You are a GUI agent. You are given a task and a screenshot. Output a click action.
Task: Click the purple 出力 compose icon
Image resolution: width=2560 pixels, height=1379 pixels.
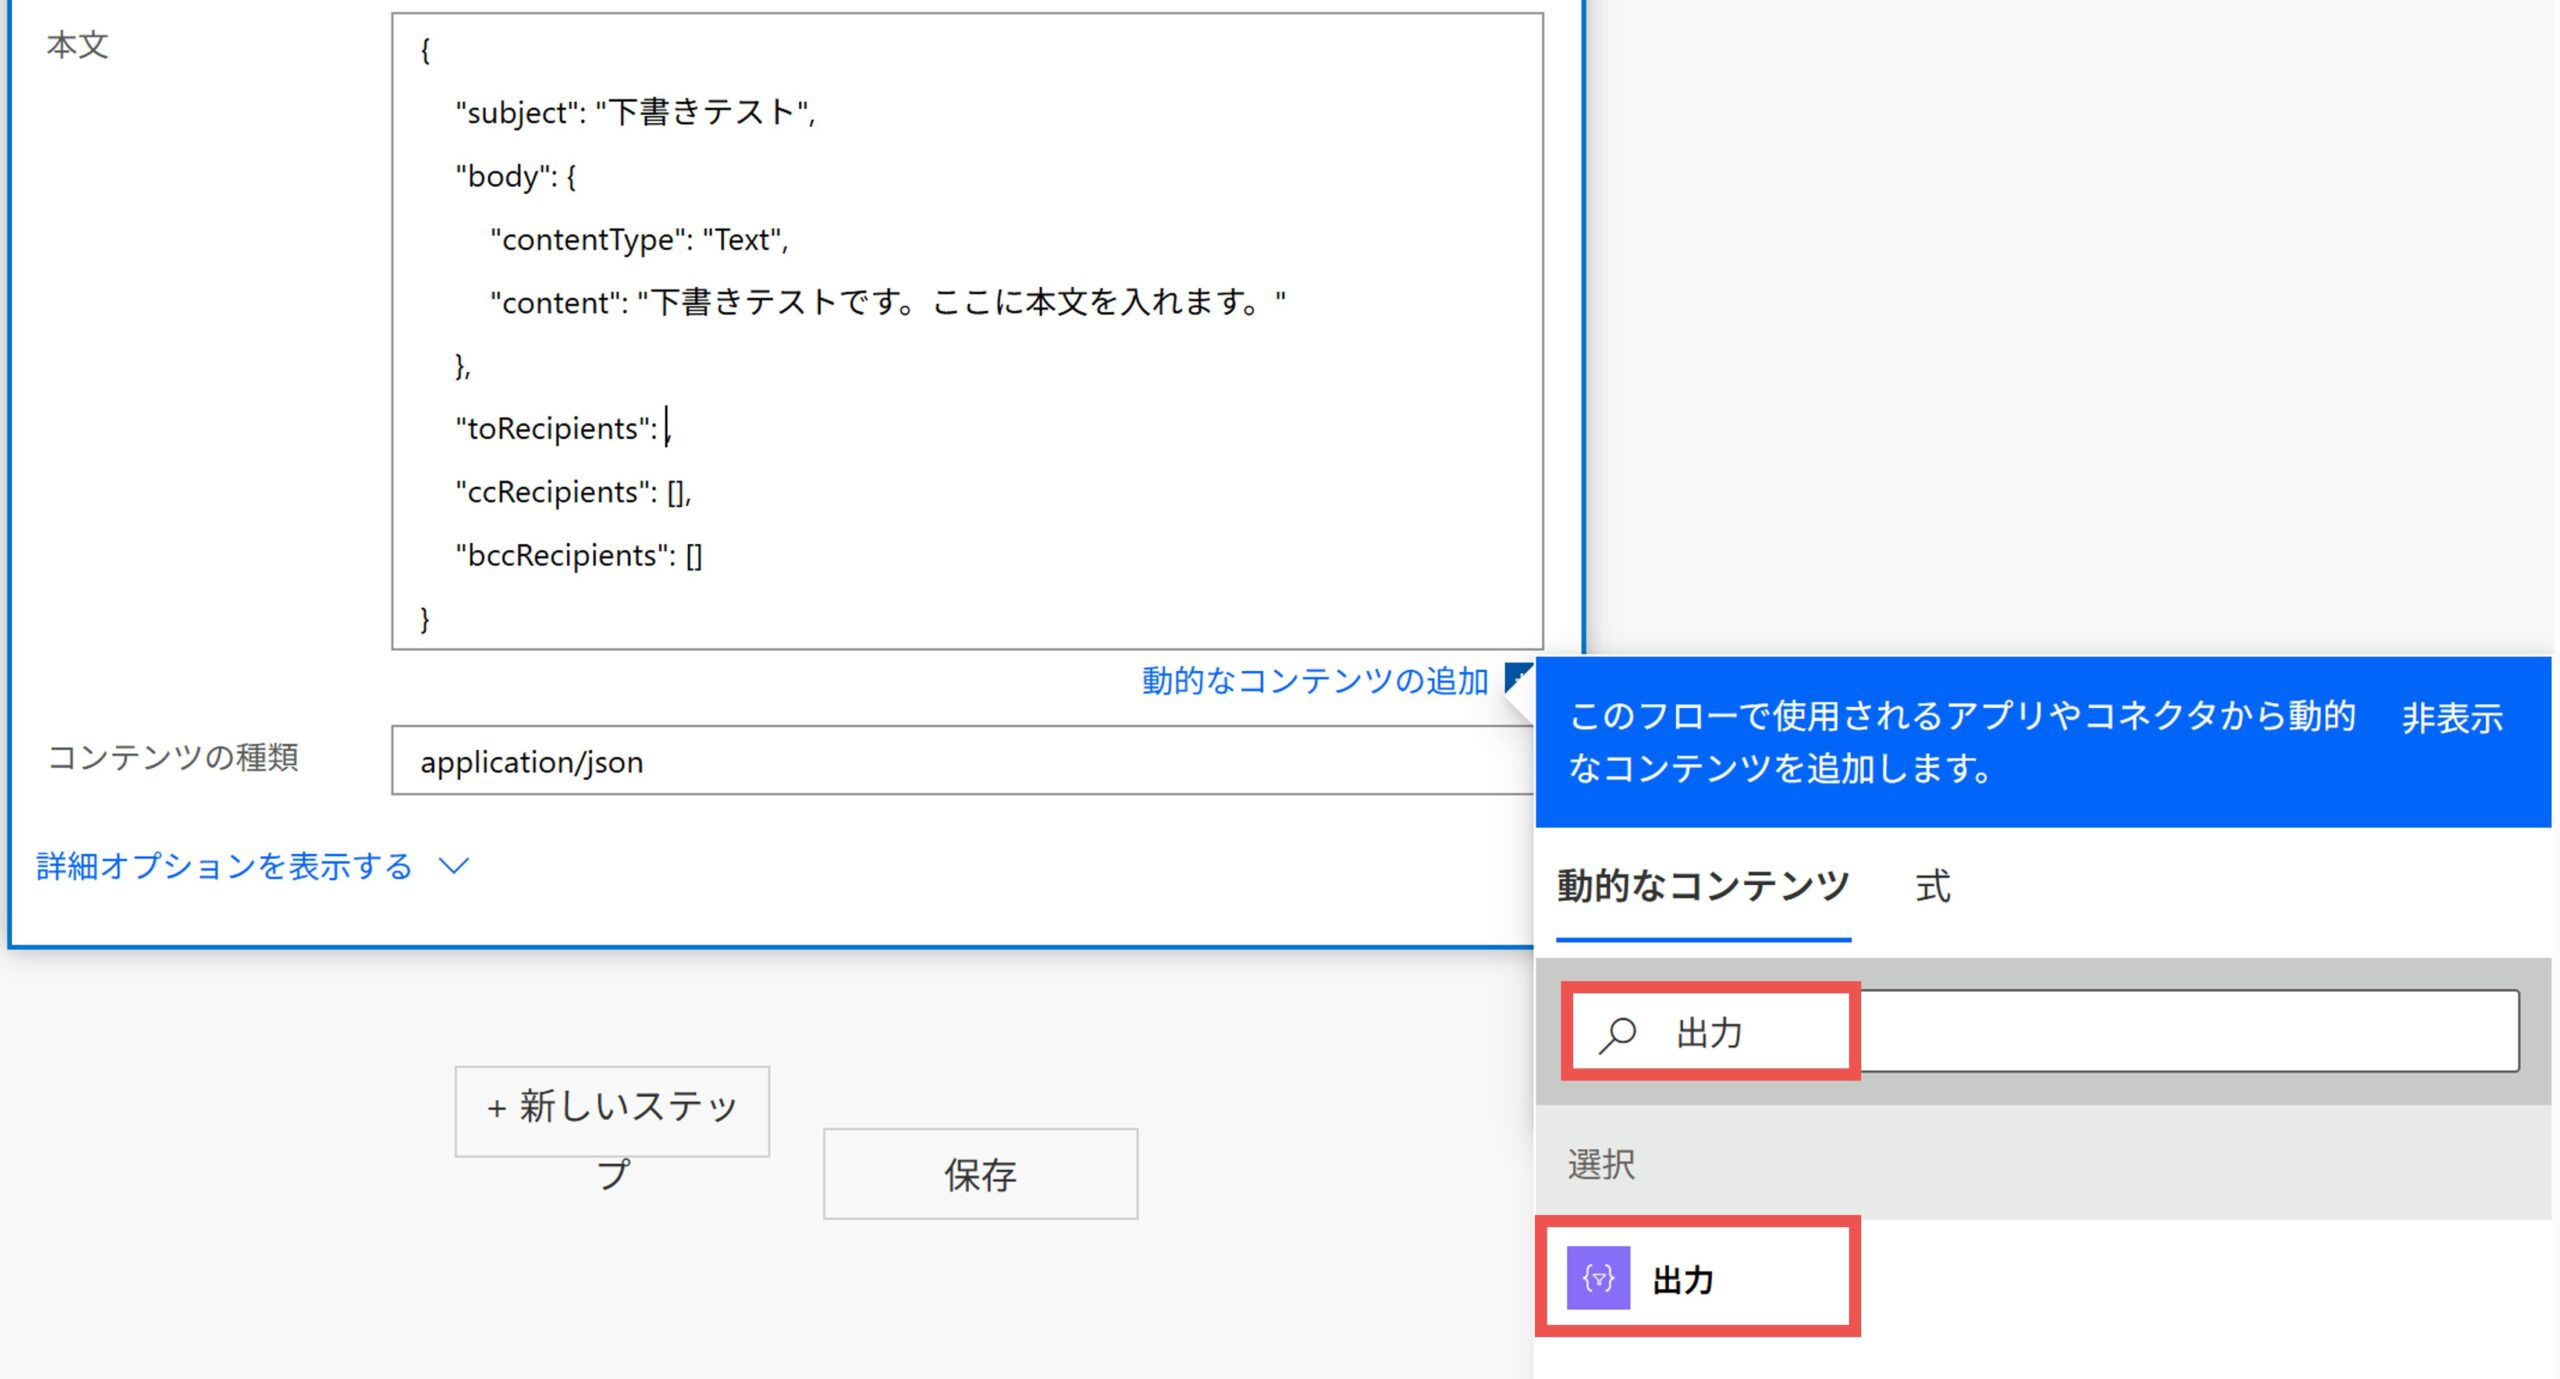[x=1597, y=1277]
